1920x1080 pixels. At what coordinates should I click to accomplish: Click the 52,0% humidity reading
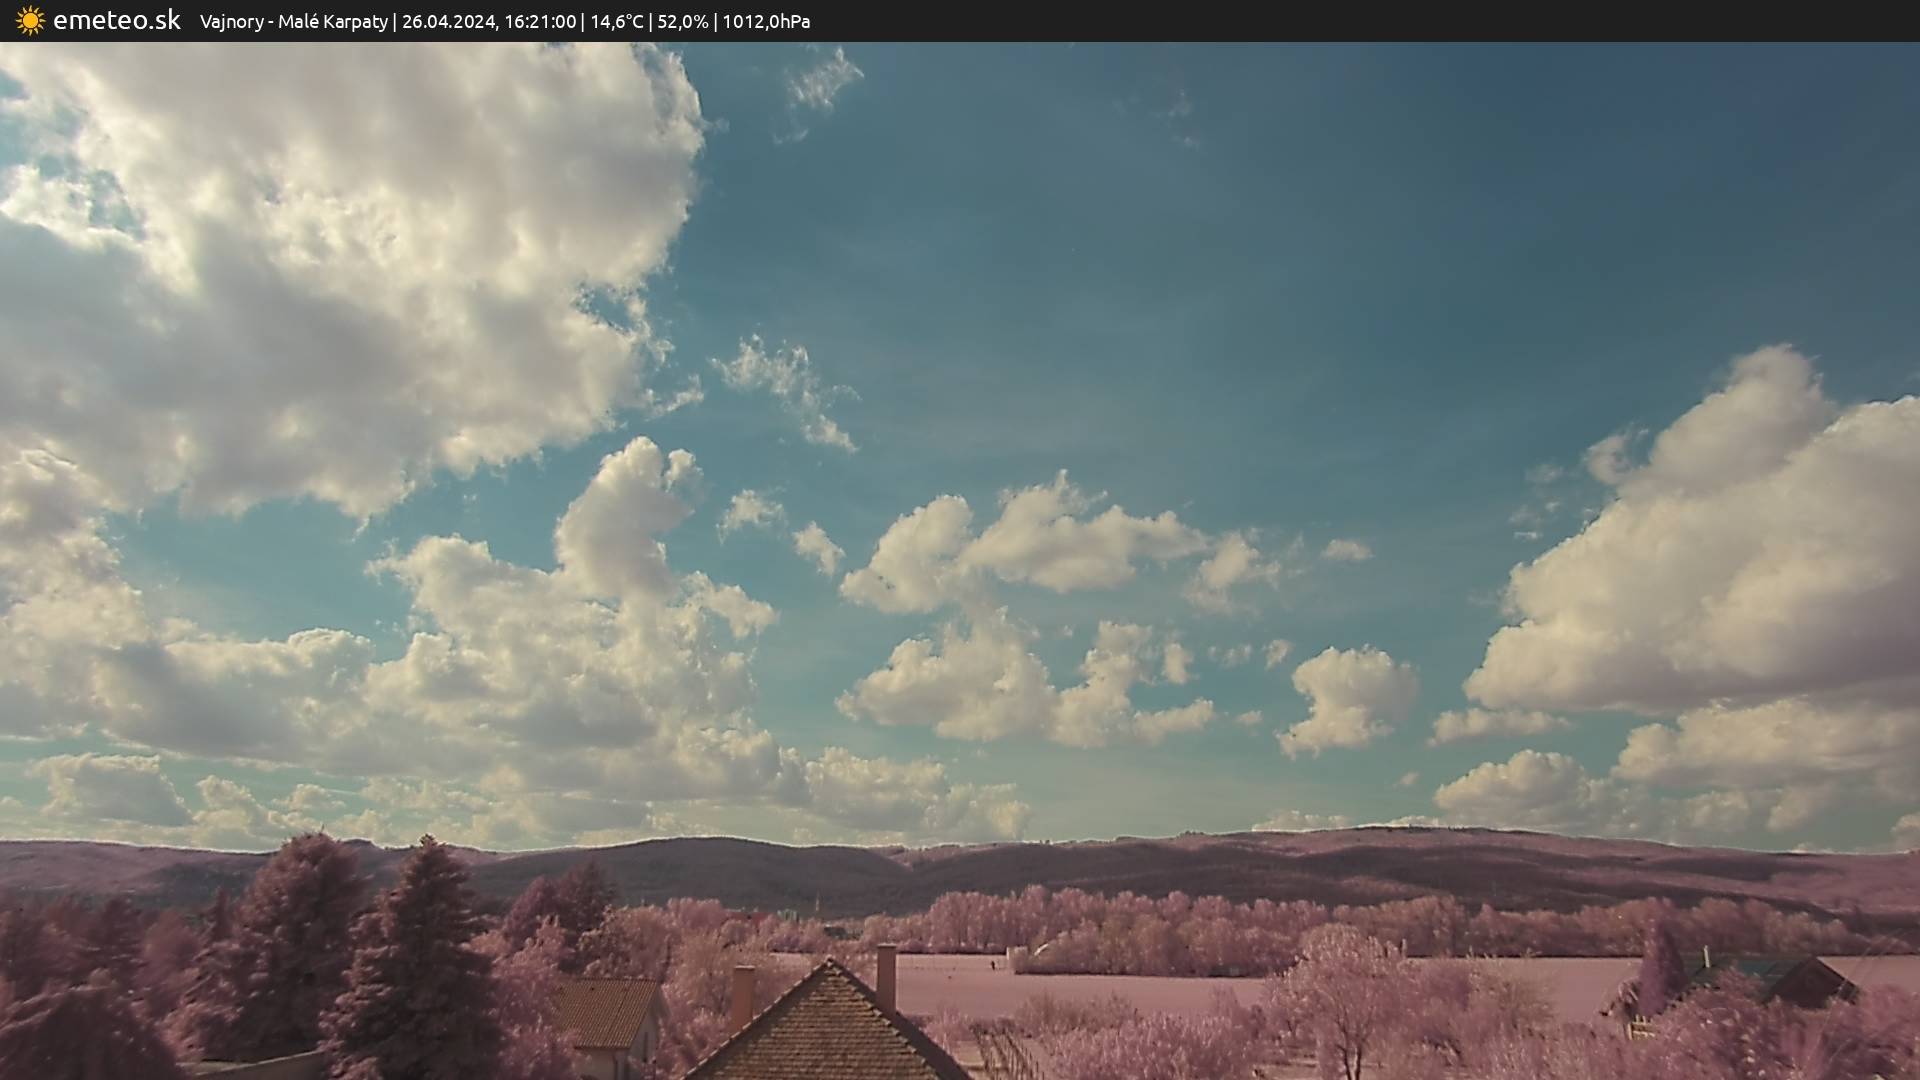682,21
